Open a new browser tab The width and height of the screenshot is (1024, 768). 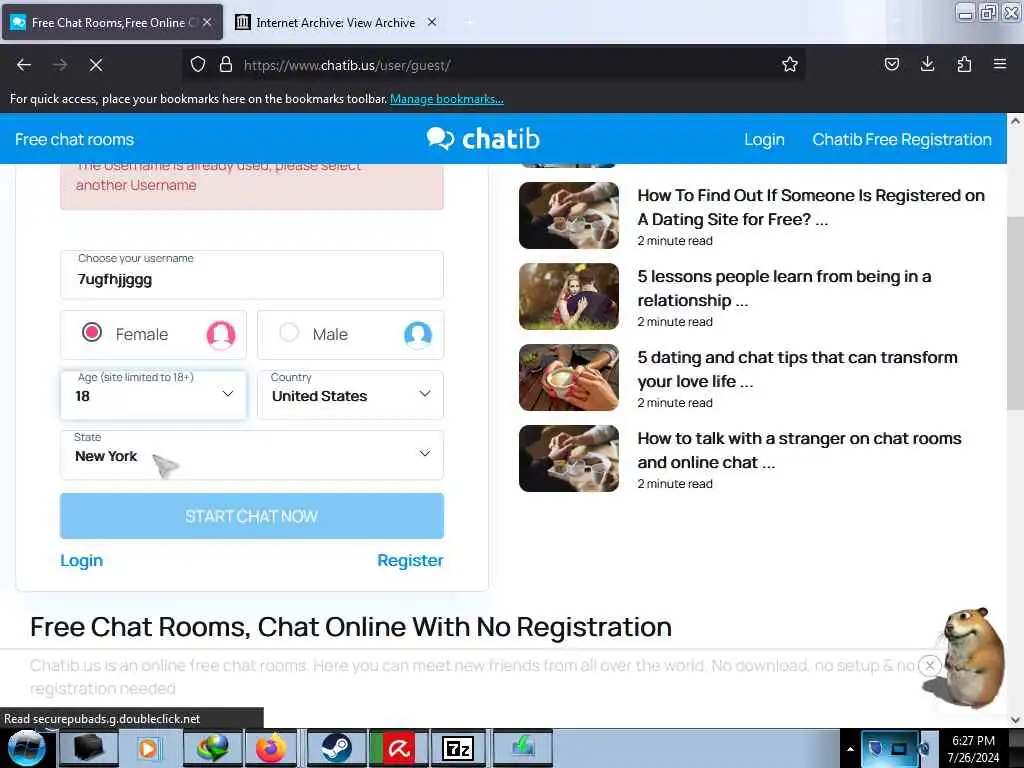tap(469, 22)
